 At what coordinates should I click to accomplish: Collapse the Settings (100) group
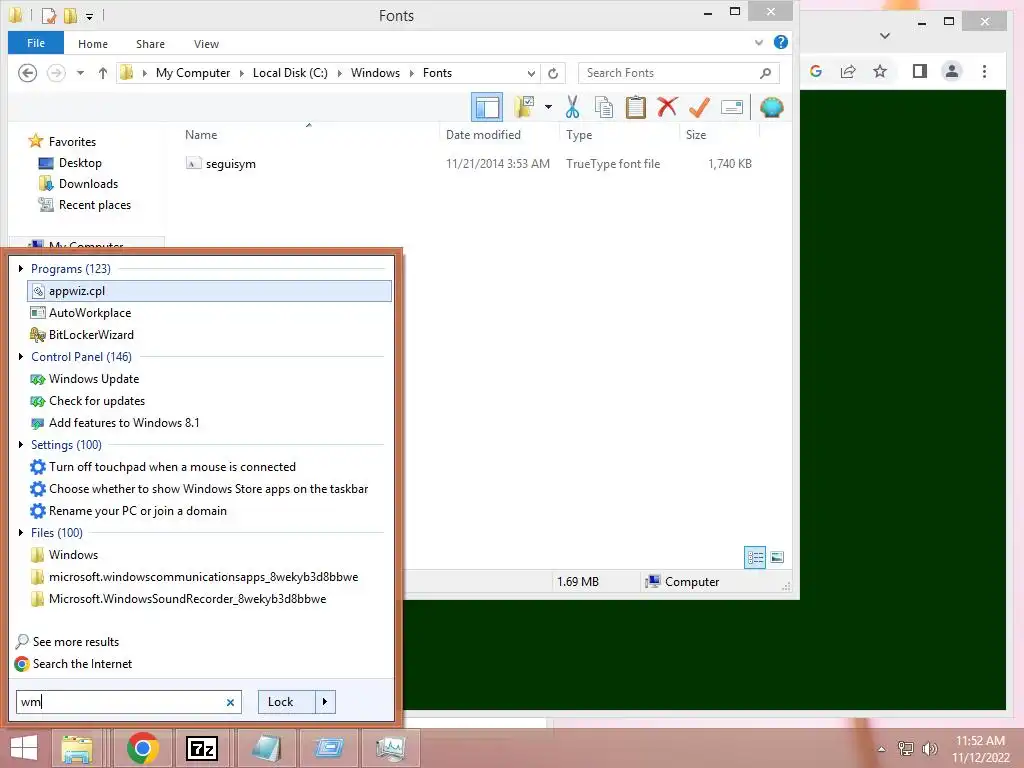pos(21,445)
